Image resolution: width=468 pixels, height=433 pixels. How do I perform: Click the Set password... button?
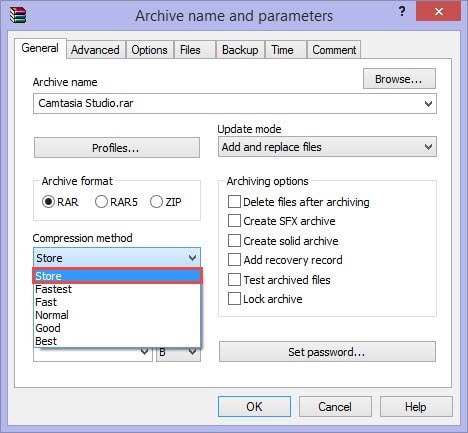tap(327, 352)
